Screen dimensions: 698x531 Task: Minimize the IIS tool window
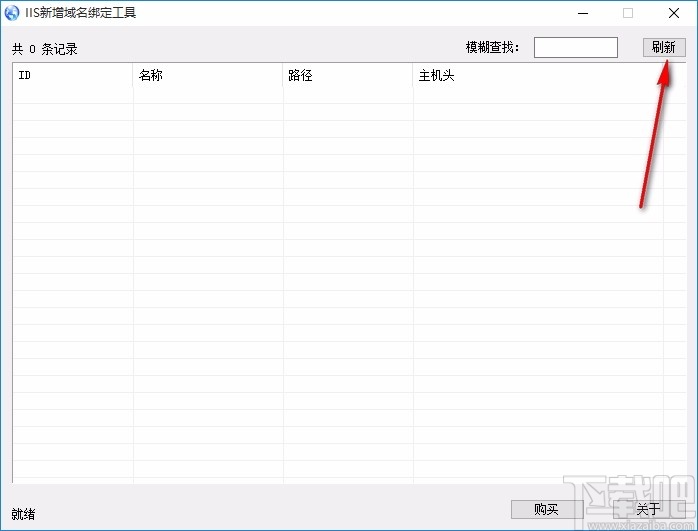[x=583, y=13]
